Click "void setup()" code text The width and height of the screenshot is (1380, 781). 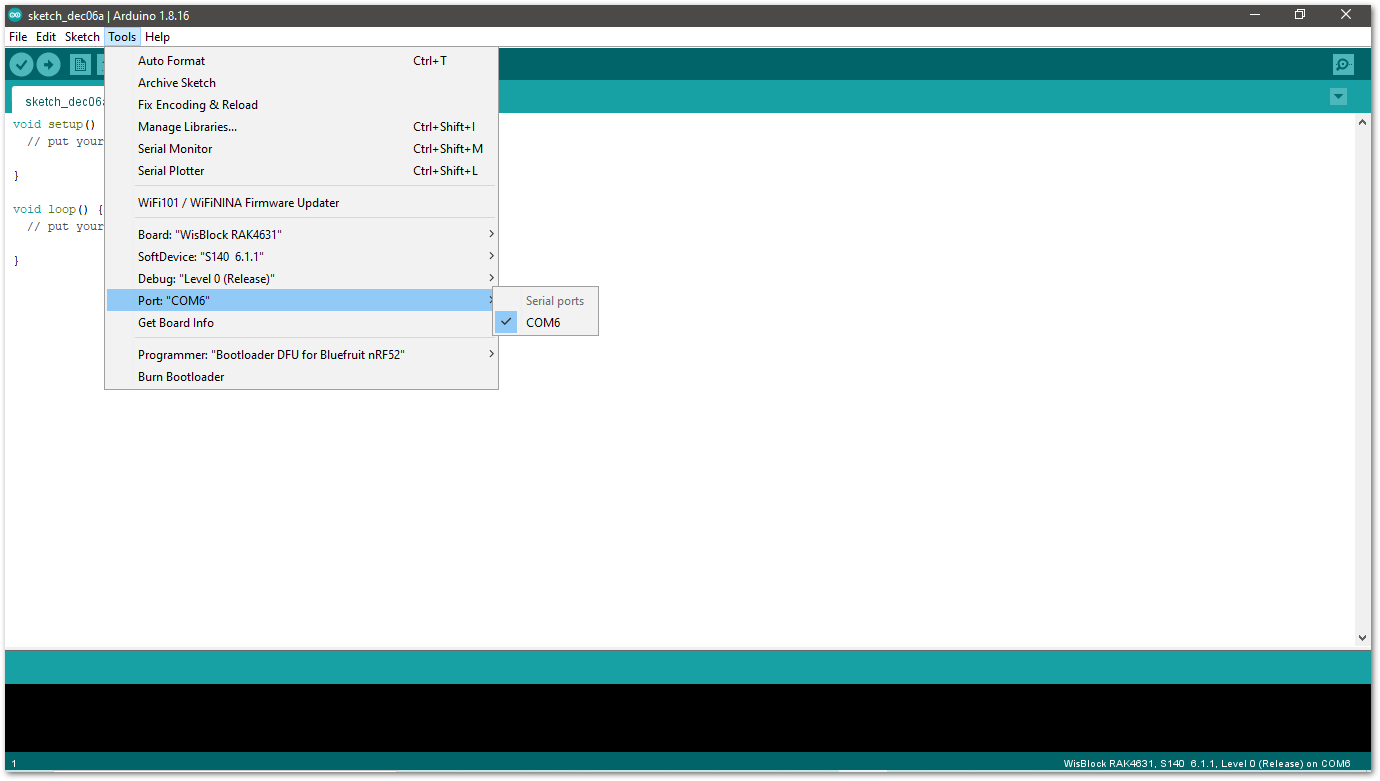click(55, 125)
